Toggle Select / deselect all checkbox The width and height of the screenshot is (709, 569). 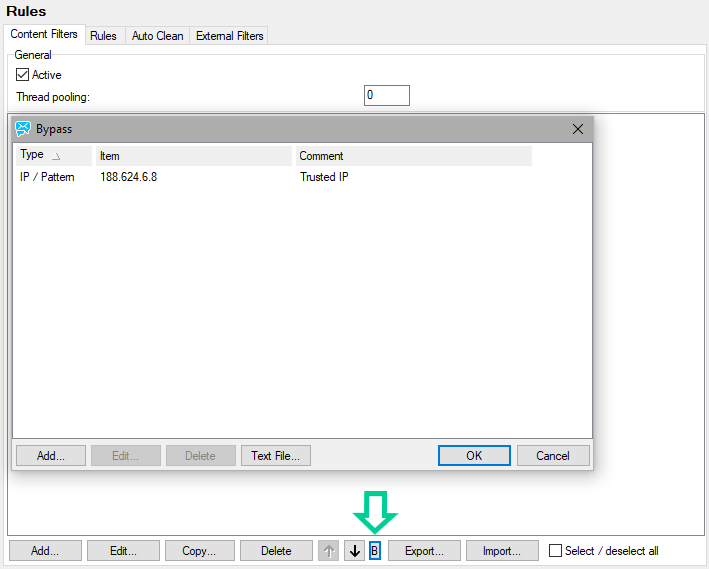coord(555,550)
